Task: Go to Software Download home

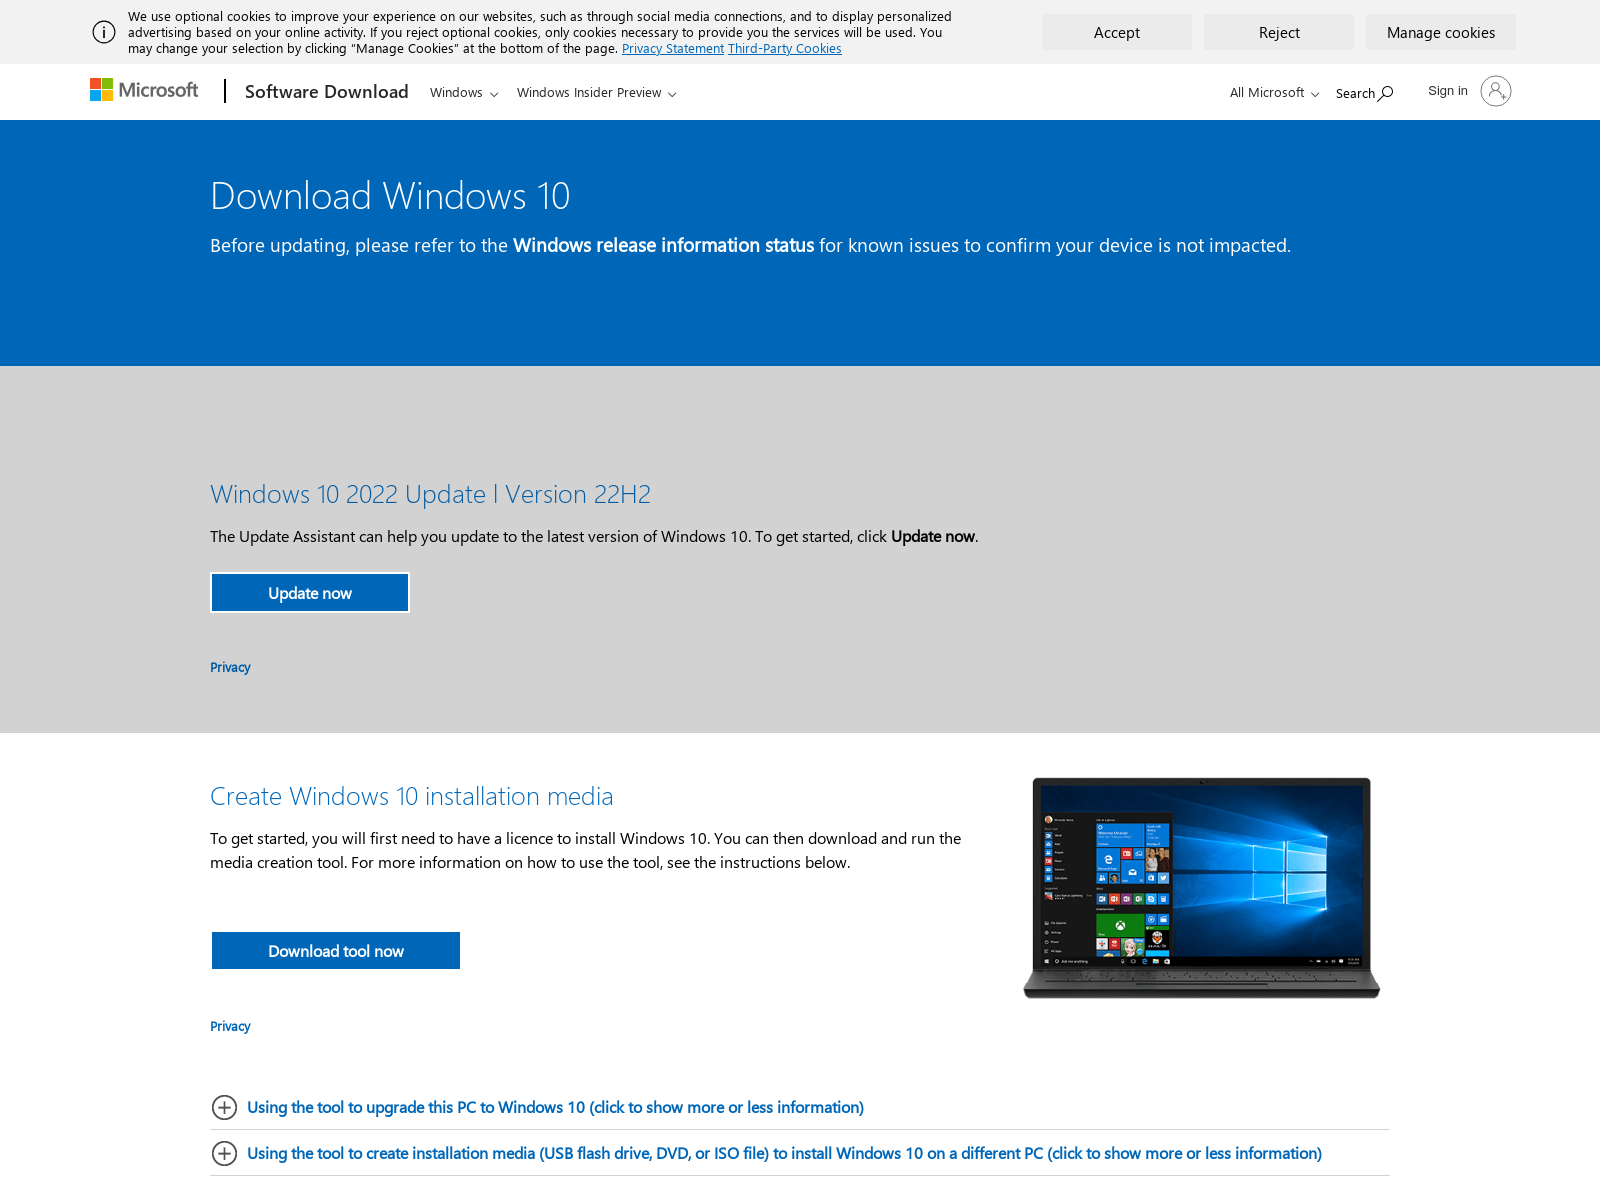Action: (327, 91)
